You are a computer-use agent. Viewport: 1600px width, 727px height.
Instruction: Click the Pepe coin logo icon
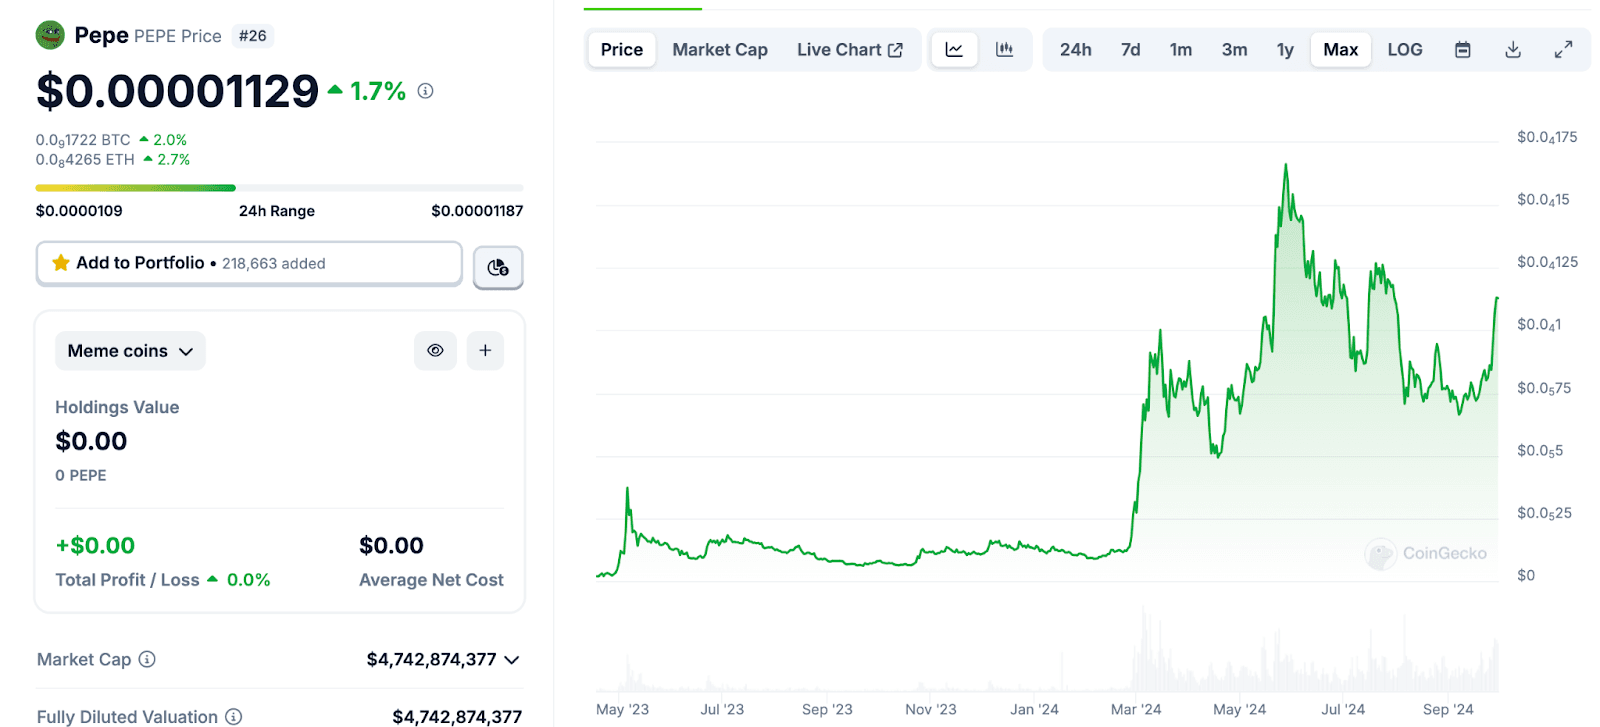click(50, 35)
